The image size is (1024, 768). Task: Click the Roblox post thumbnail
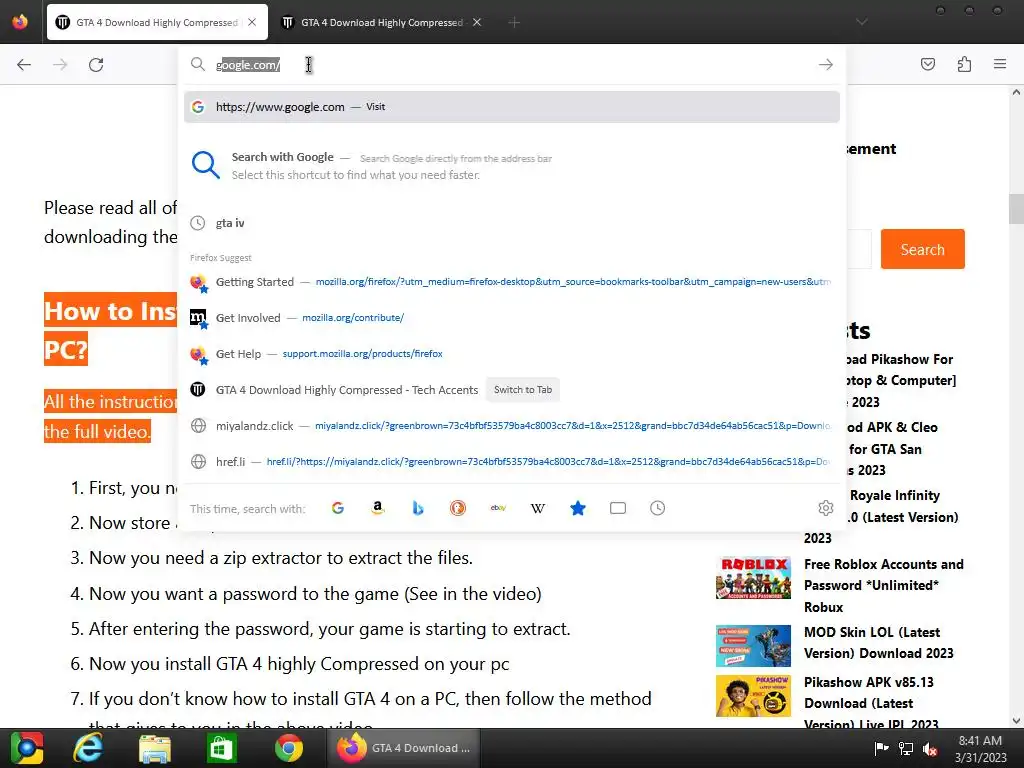(x=753, y=578)
